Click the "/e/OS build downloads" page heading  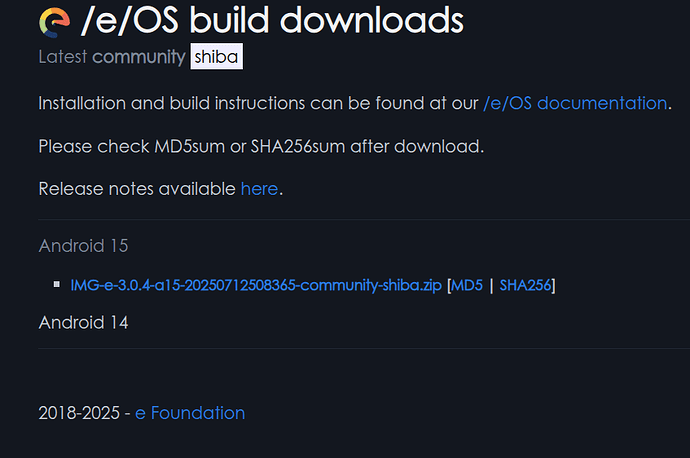click(x=272, y=20)
